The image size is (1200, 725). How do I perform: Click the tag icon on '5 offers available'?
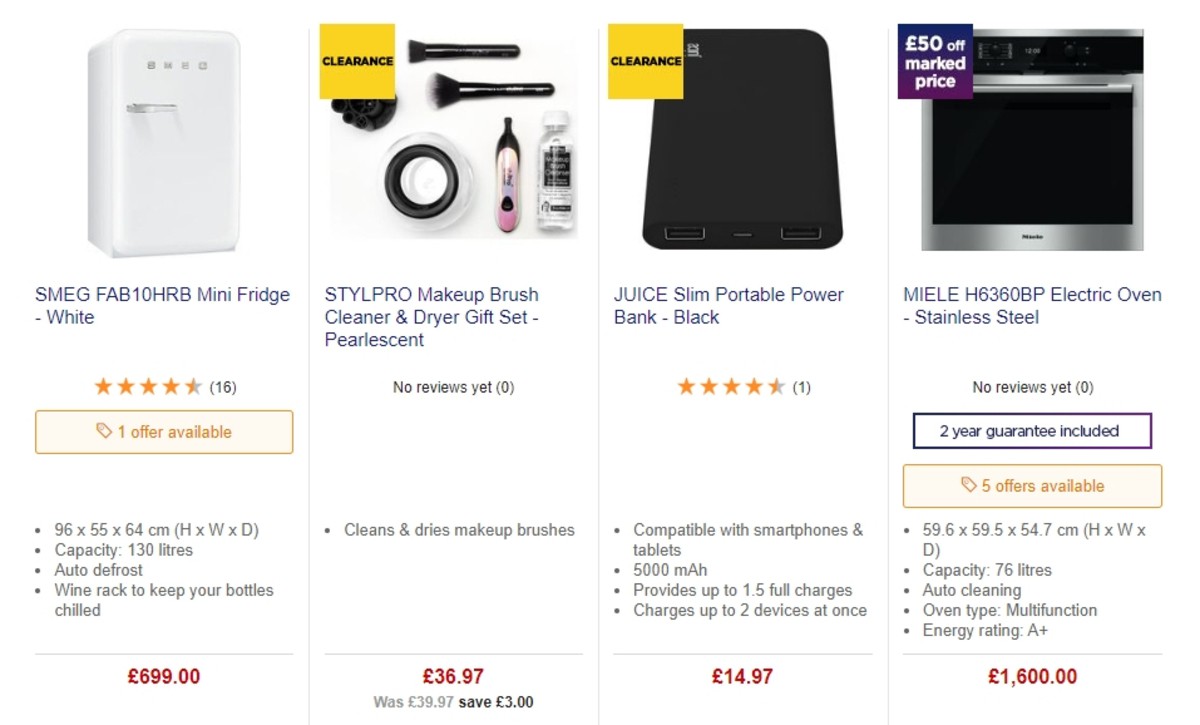[x=969, y=486]
